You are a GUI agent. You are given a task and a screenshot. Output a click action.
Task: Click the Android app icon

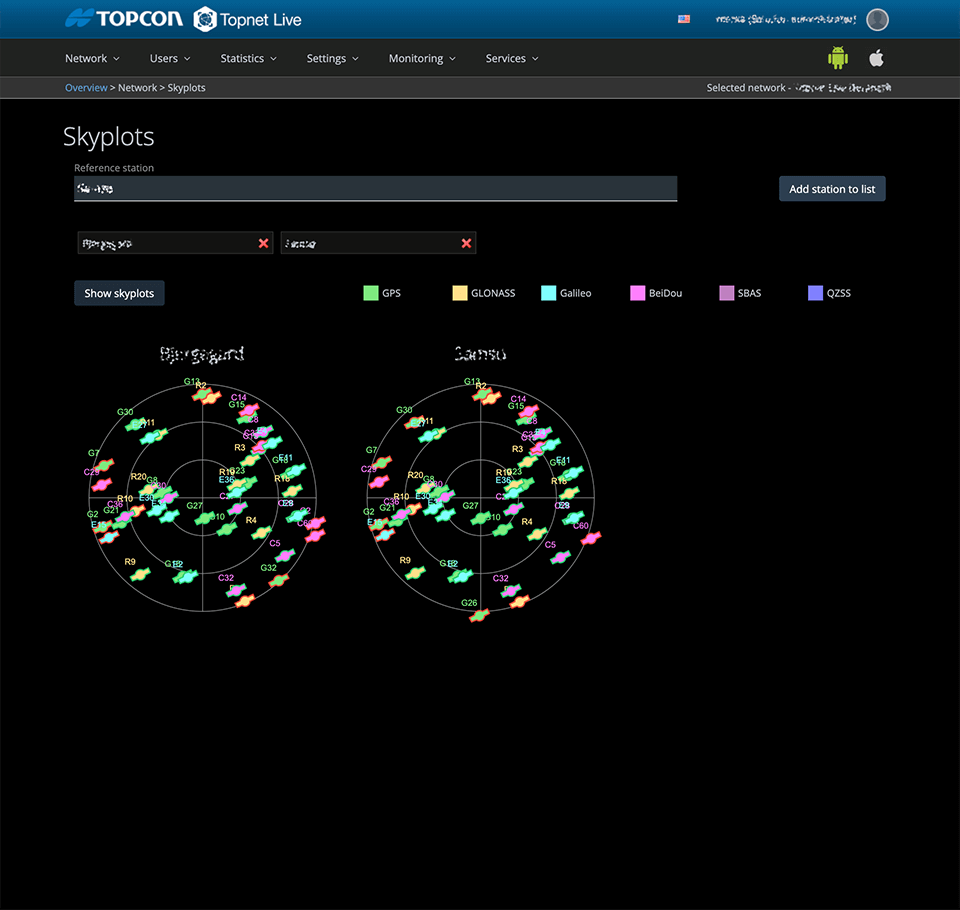pos(837,58)
